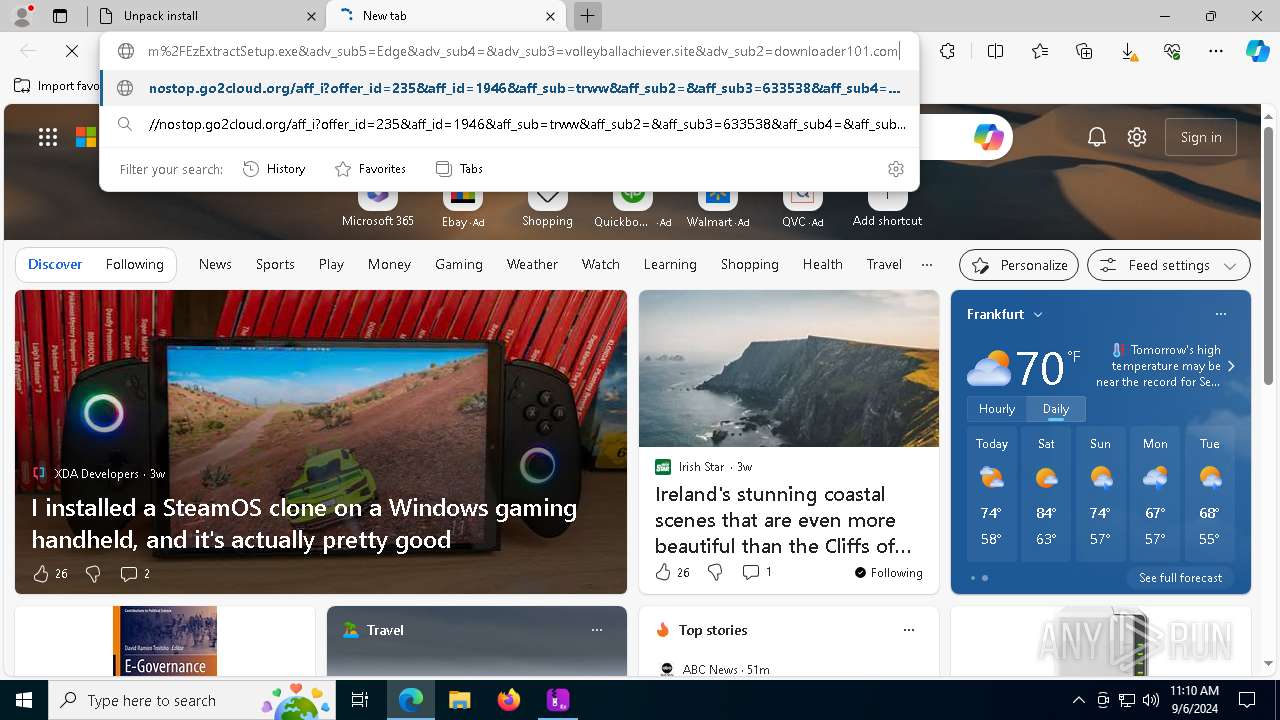Image resolution: width=1280 pixels, height=720 pixels.
Task: Toggle the Split screen icon
Action: 995,51
